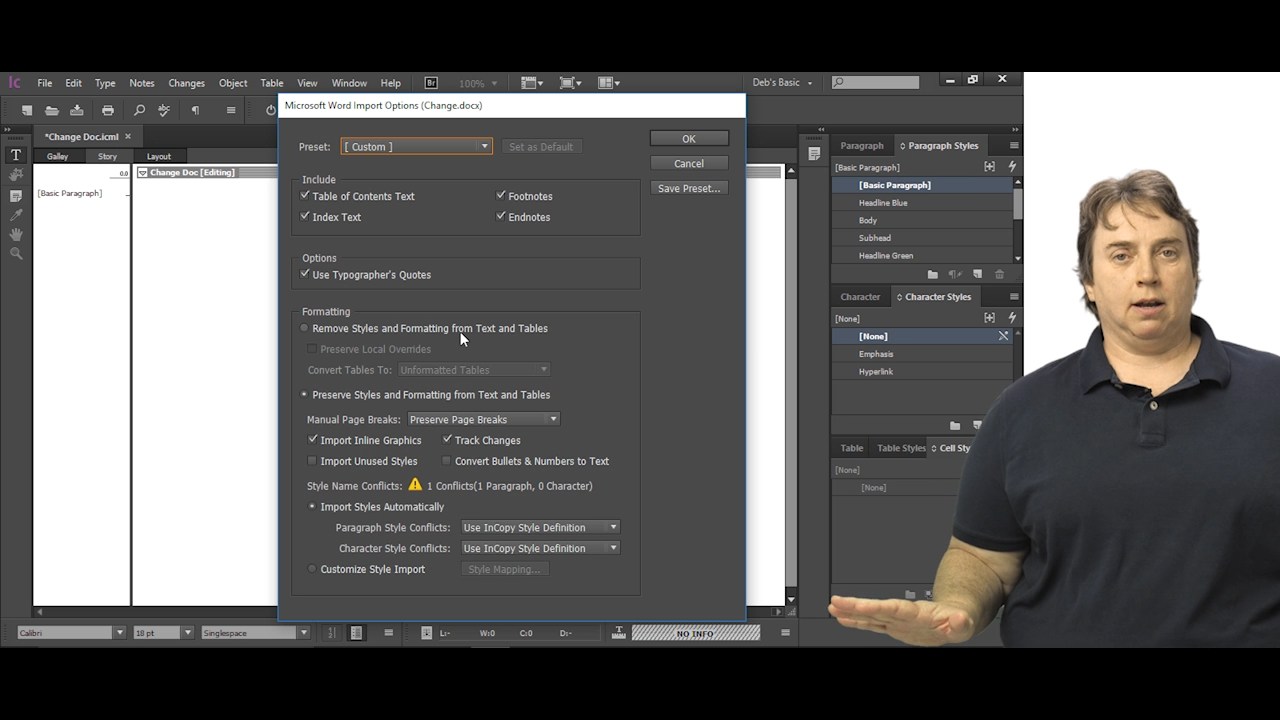Uncheck Footnotes checkbox
Viewport: 1280px width, 720px height.
(x=501, y=195)
